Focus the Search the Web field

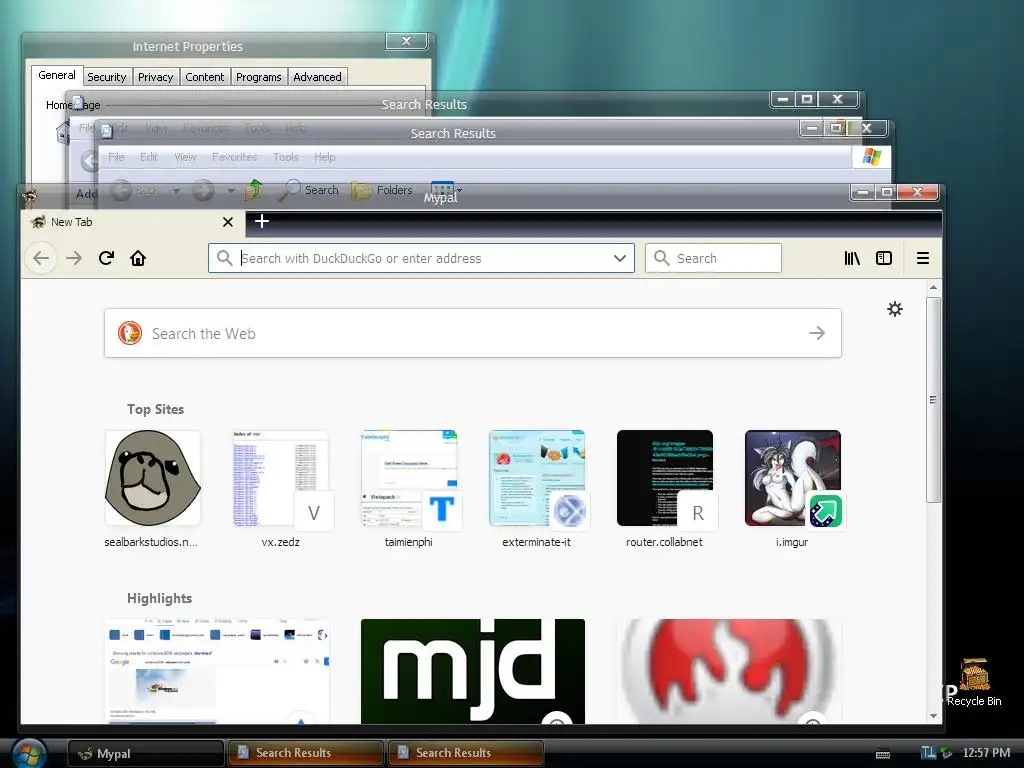pos(473,333)
